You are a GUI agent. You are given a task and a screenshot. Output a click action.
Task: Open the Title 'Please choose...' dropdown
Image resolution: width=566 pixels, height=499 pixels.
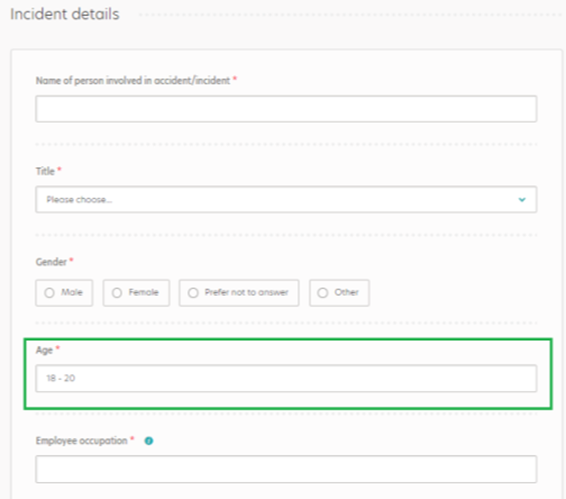click(x=286, y=199)
